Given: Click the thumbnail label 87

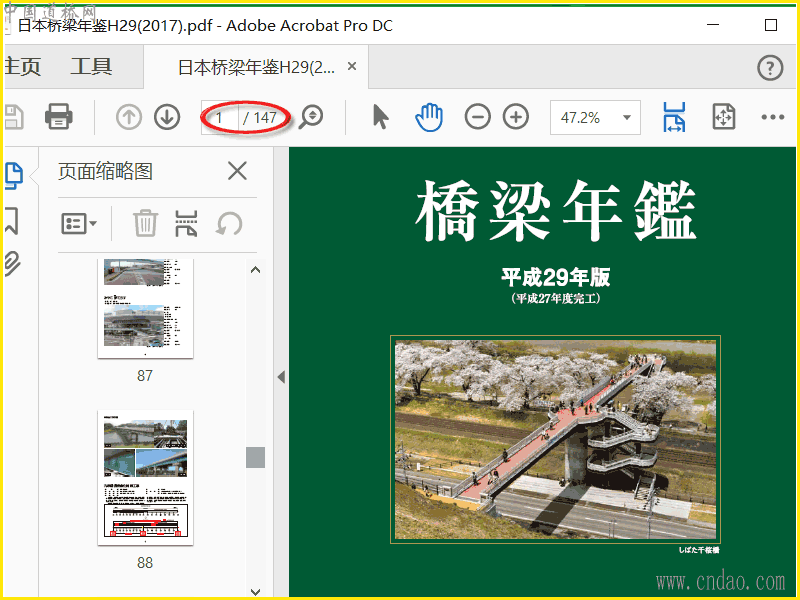Looking at the screenshot, I should [x=145, y=376].
